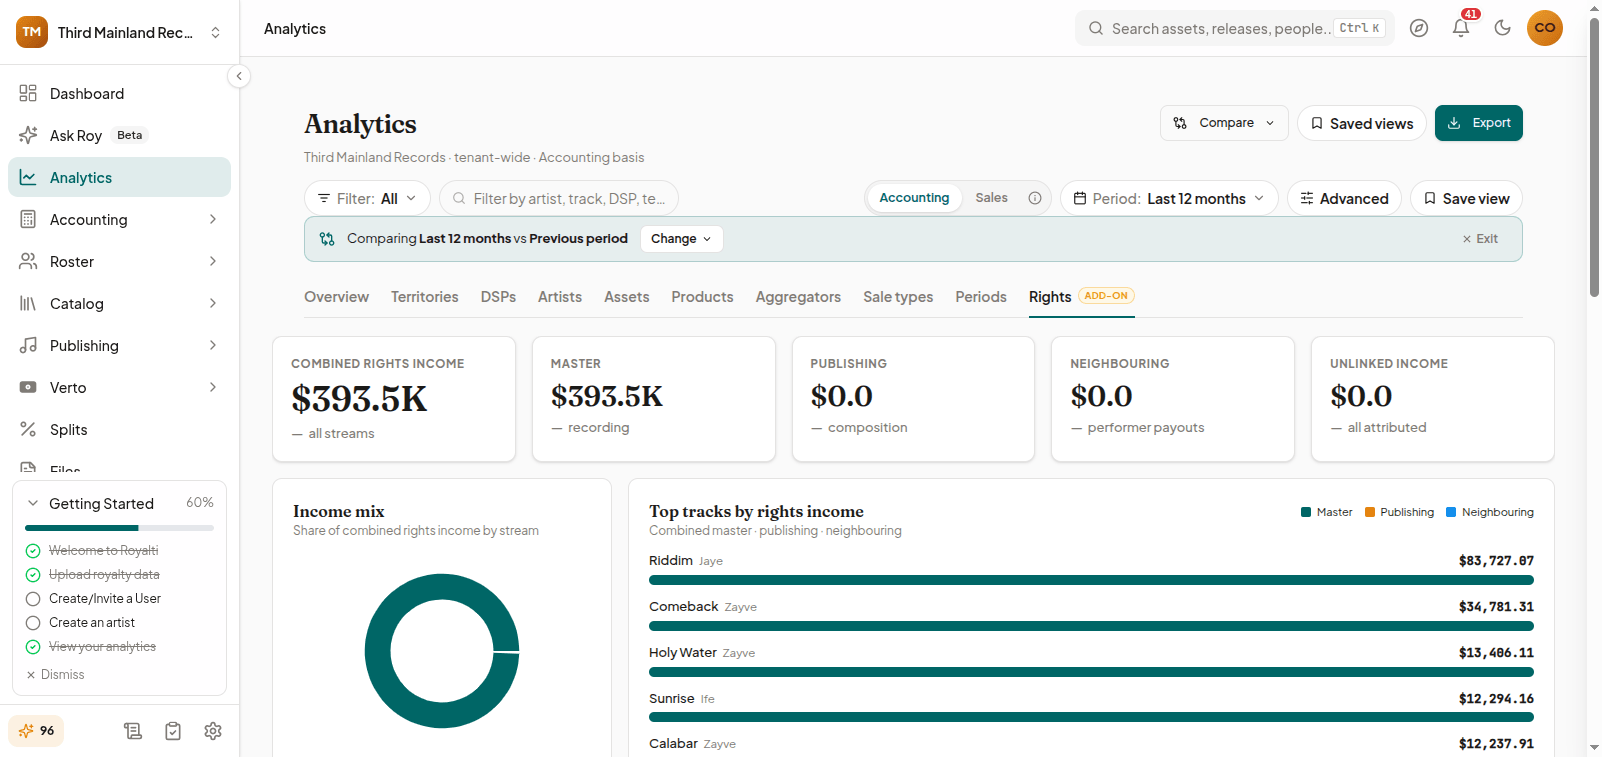Image resolution: width=1602 pixels, height=757 pixels.
Task: Dismiss the Getting Started panel
Action: [x=56, y=675]
